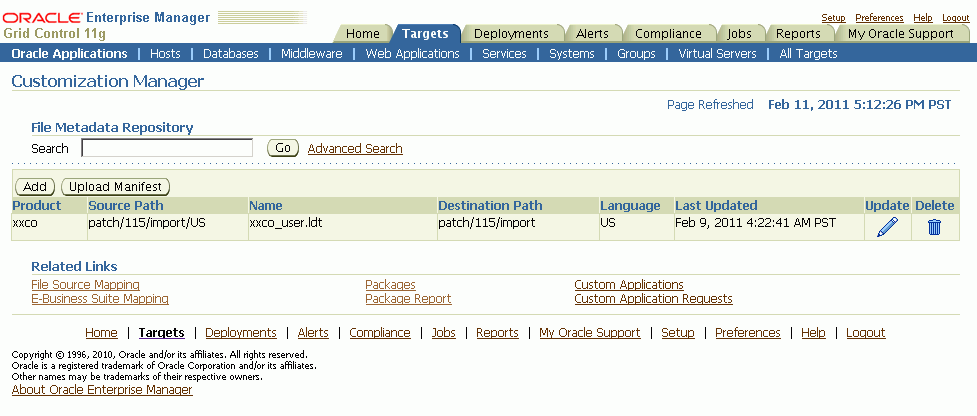
Task: Go to the Compliance tab
Action: (x=668, y=34)
